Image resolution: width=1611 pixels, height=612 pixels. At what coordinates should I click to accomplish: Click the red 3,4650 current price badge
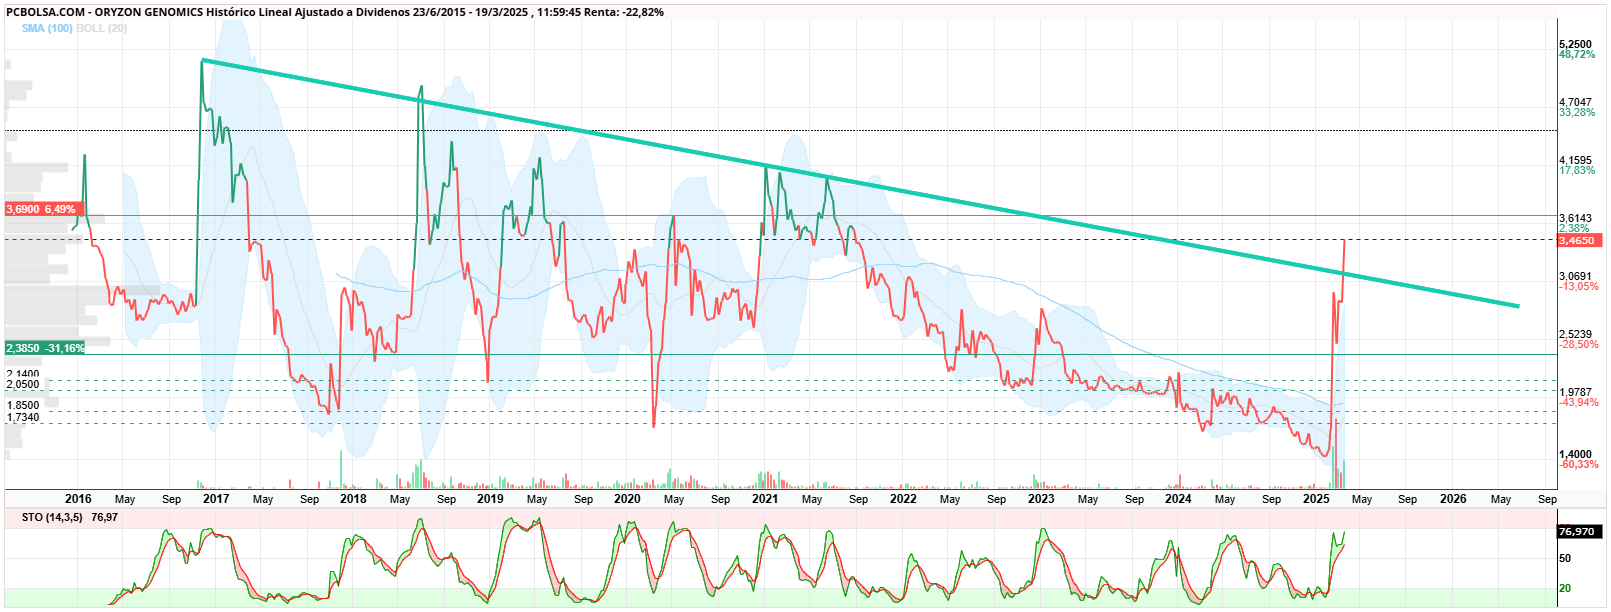tap(1580, 240)
